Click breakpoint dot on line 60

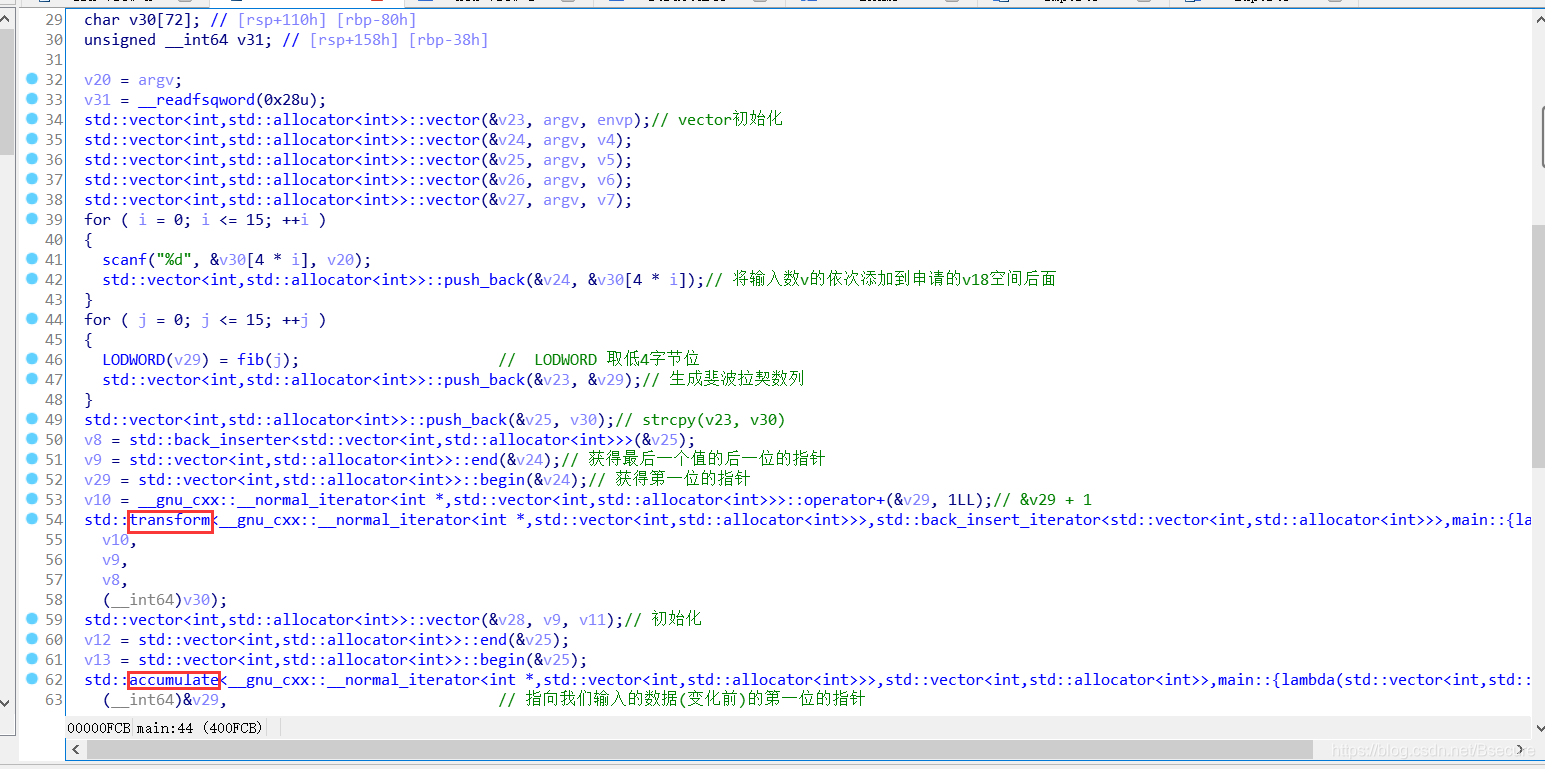tap(32, 639)
